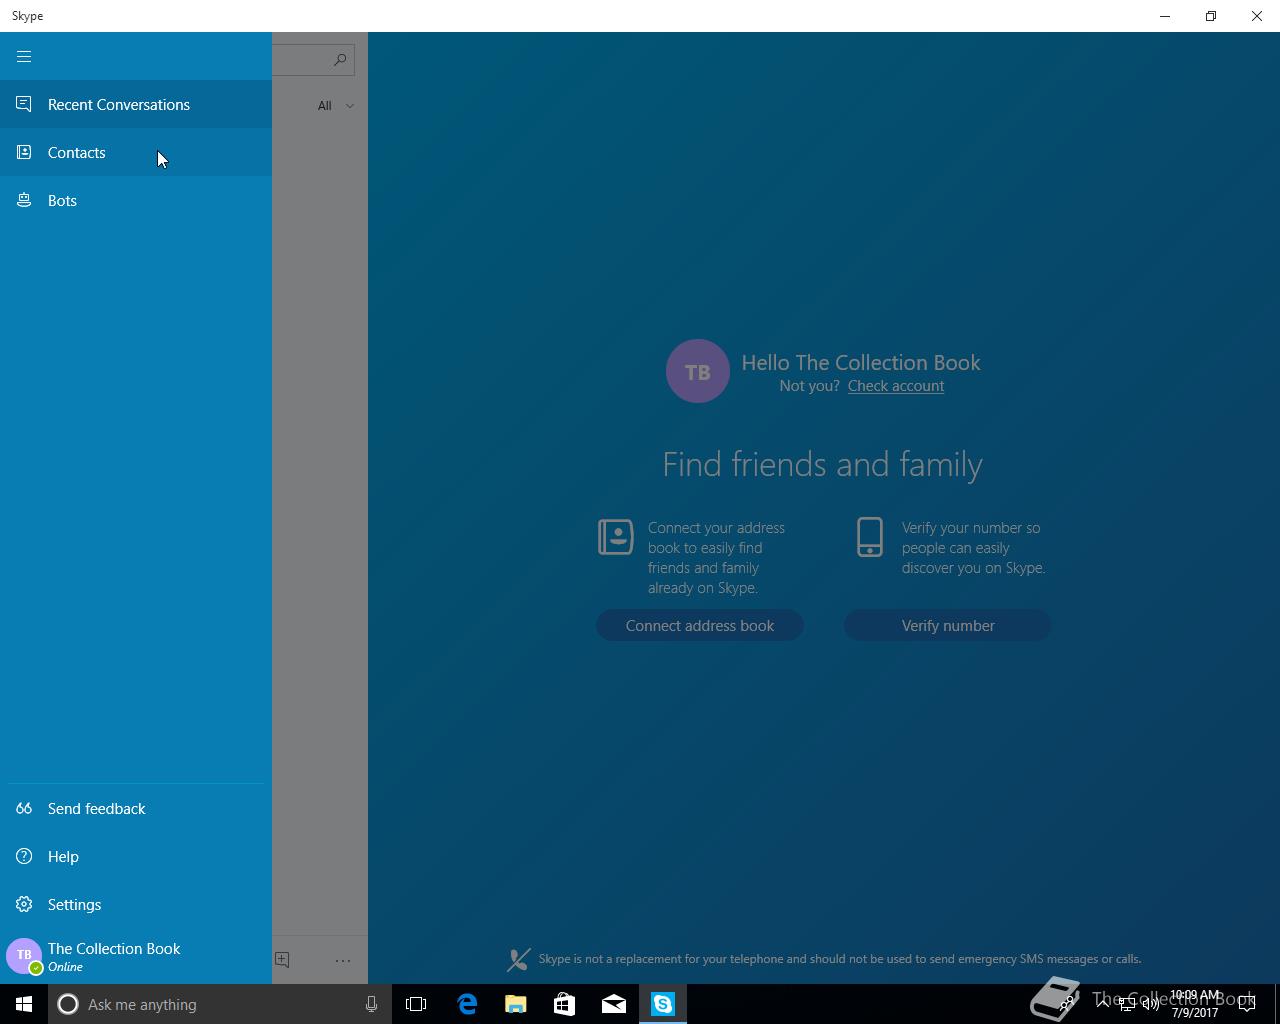Click the feedback quotes icon
This screenshot has height=1024, width=1280.
pos(24,808)
